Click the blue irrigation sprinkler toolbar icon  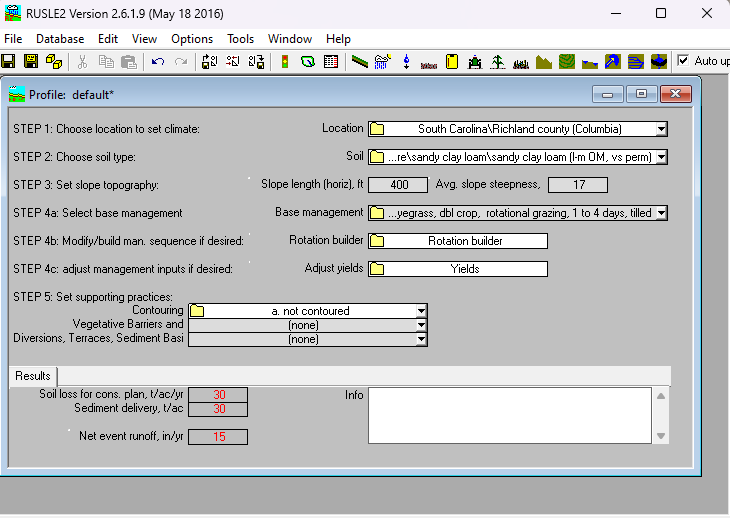[x=613, y=61]
